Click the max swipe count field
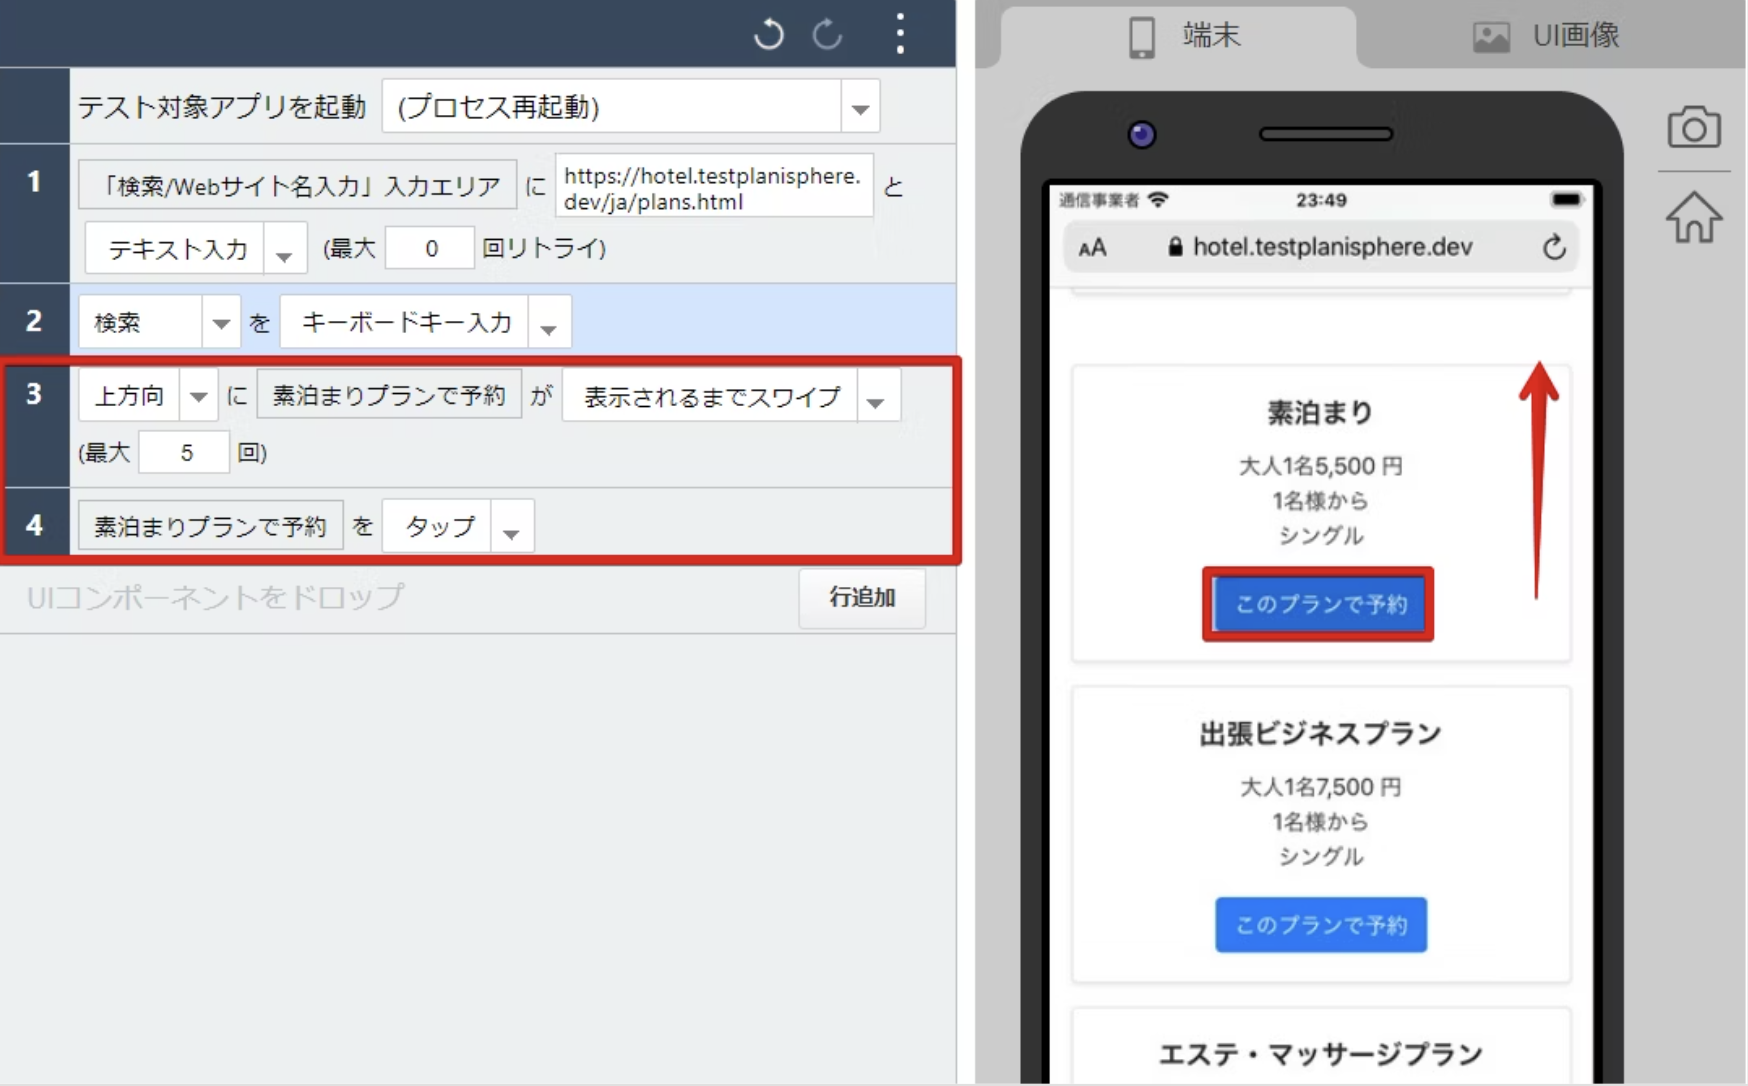 184,453
